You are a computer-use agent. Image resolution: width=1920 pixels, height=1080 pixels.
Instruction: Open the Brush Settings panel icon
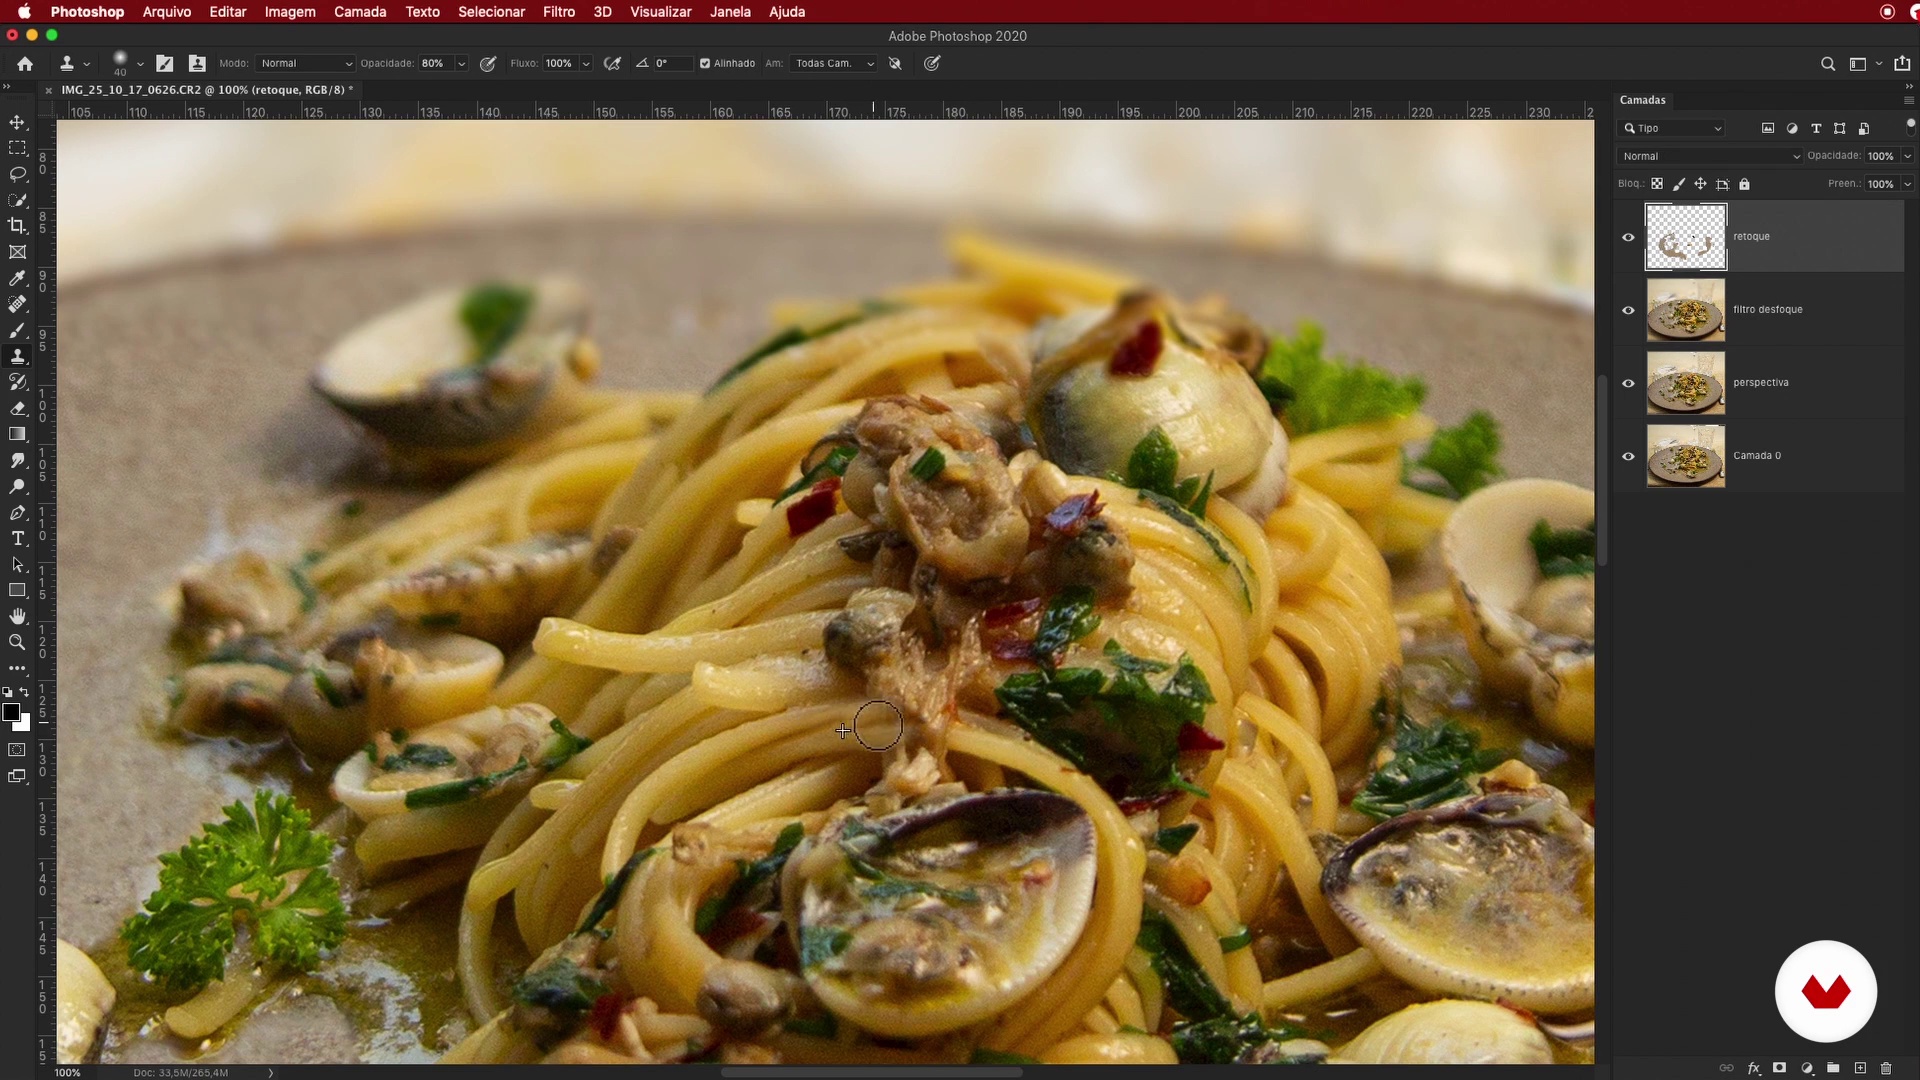coord(165,63)
